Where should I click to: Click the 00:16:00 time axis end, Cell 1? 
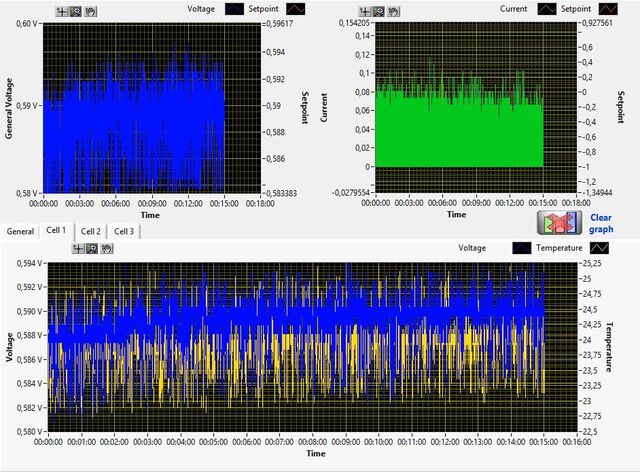click(577, 442)
